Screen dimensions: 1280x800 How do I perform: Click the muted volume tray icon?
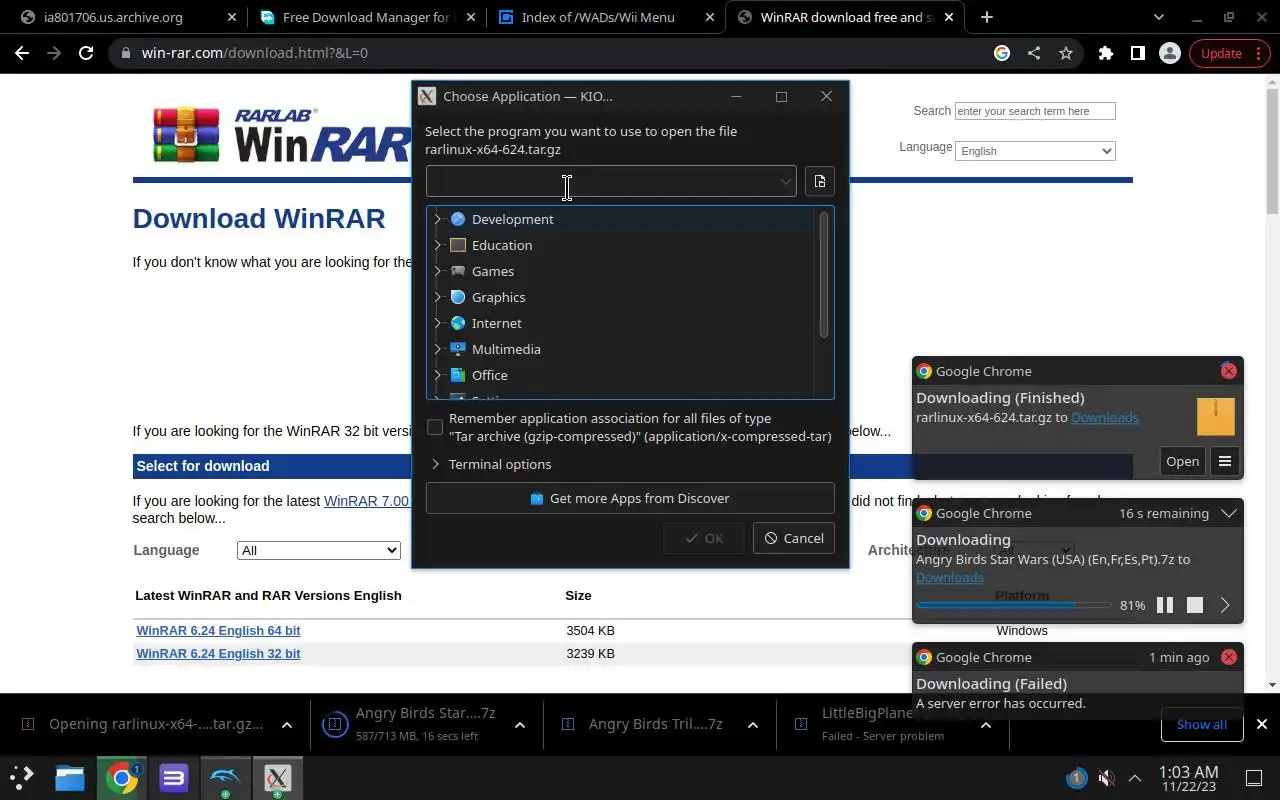[1106, 777]
